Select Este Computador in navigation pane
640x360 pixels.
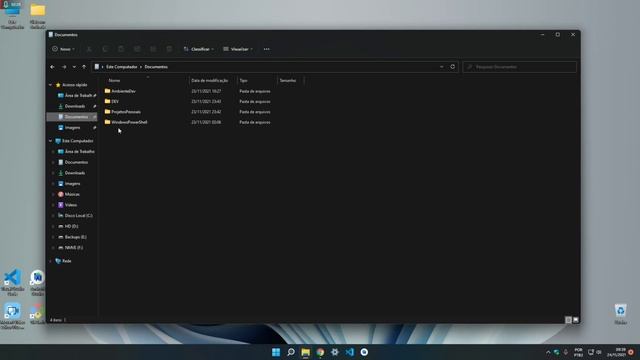[74, 141]
